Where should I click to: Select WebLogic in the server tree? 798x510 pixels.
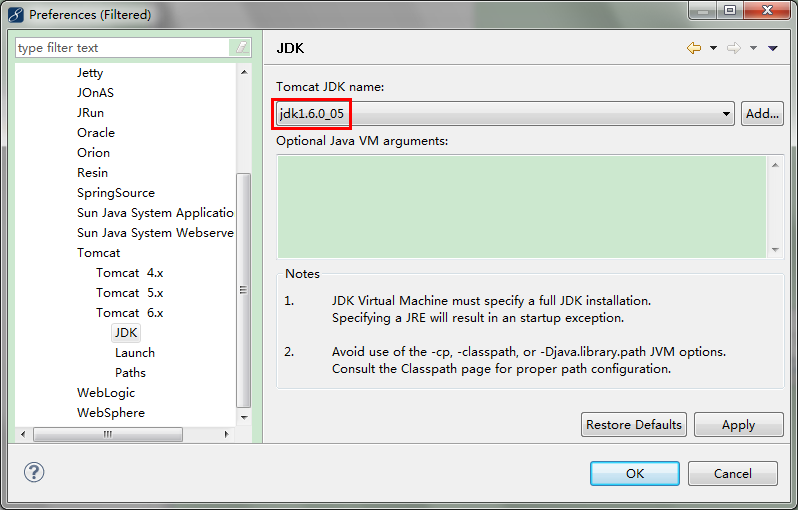click(106, 393)
